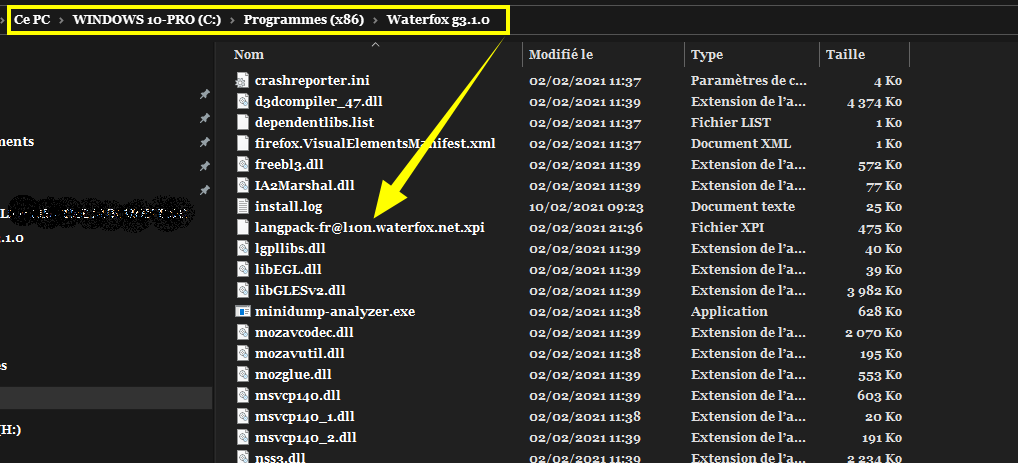
Task: Sort by the Modifié le column header
Action: (561, 55)
